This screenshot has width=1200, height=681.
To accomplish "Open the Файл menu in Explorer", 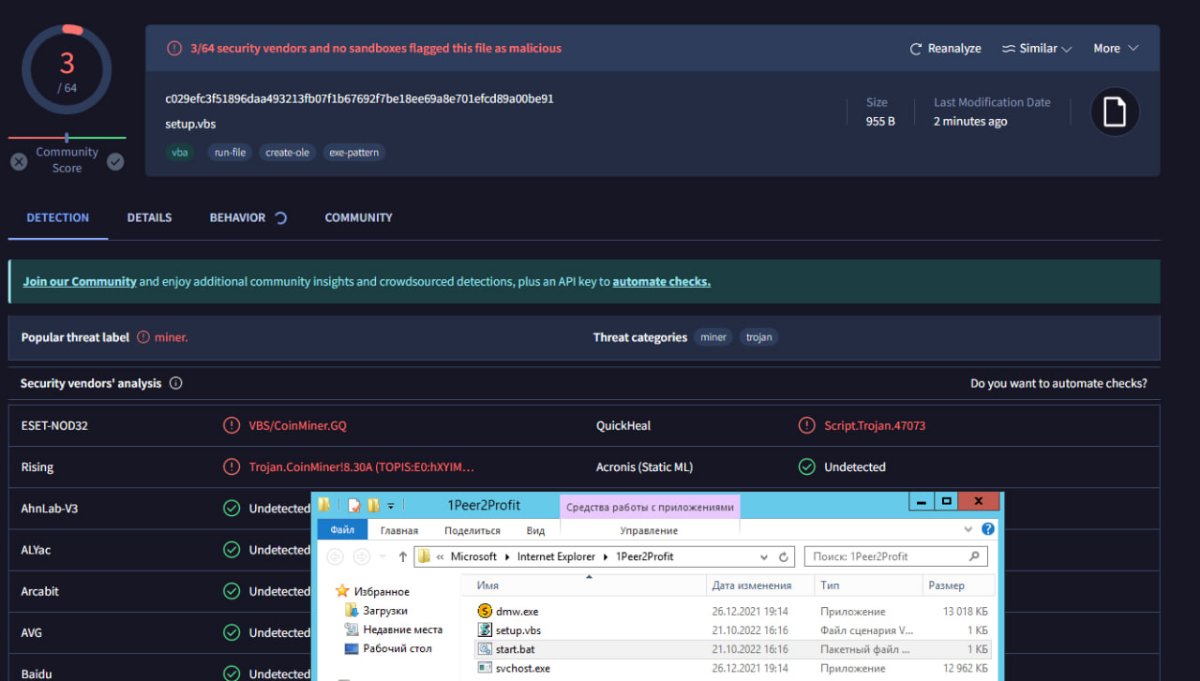I will click(x=342, y=530).
